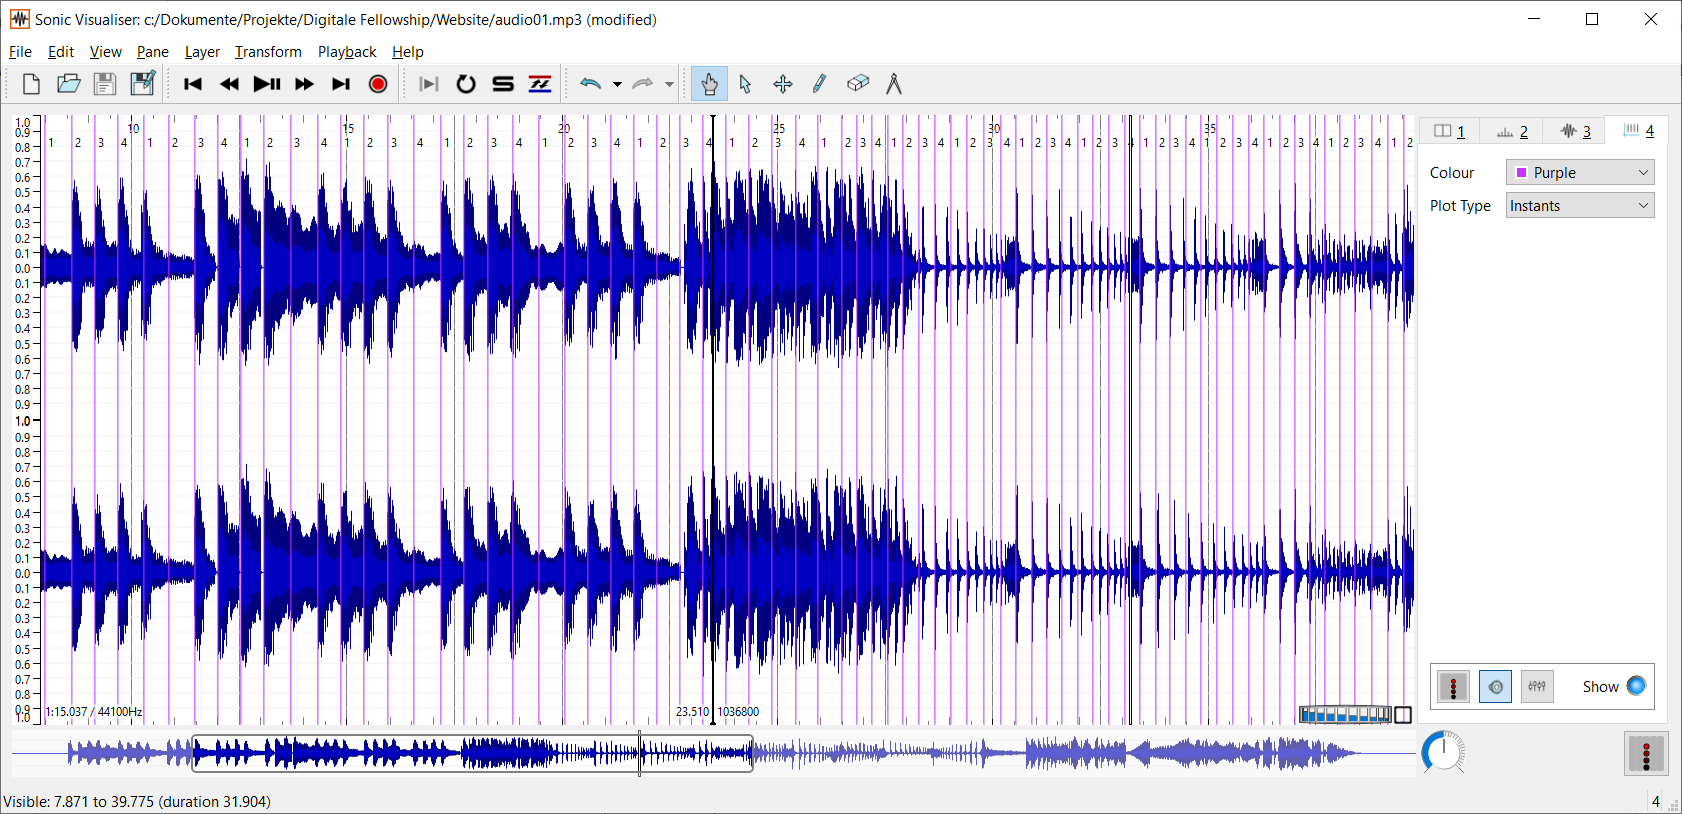
Task: Select the Move crosshair tool
Action: (783, 84)
